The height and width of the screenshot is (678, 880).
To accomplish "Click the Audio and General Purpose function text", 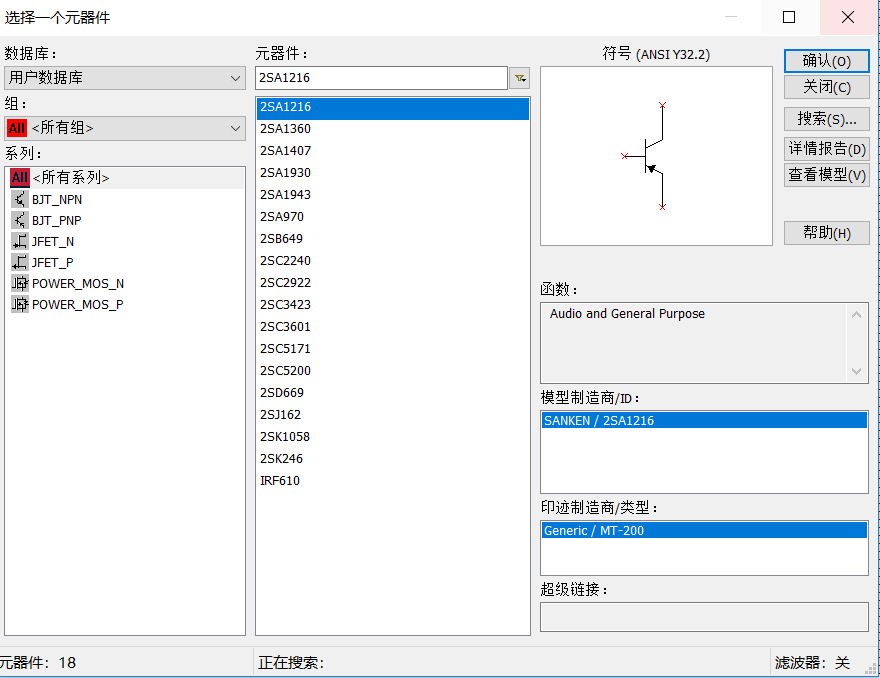I will [627, 314].
